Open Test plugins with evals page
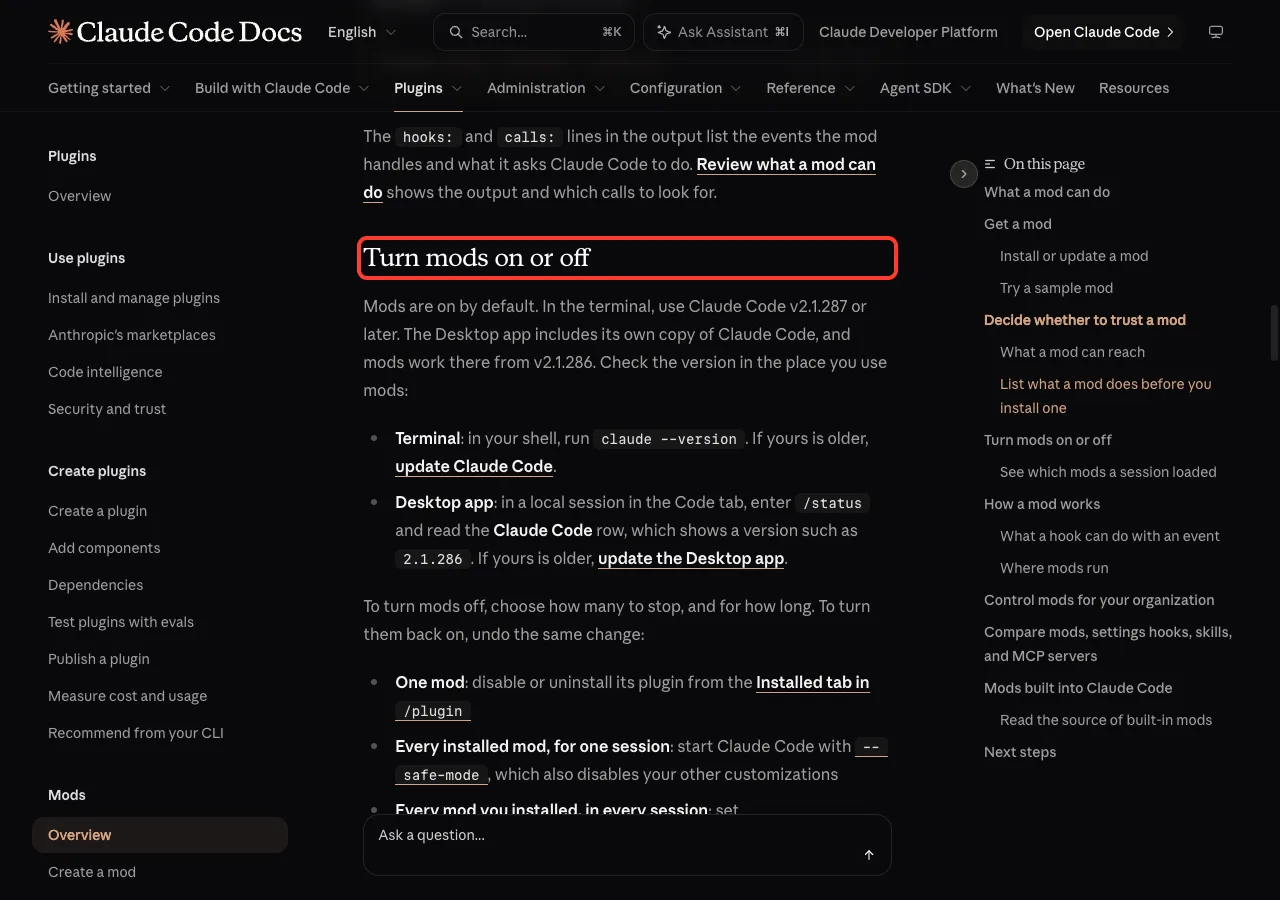Viewport: 1280px width, 900px height. click(x=121, y=622)
